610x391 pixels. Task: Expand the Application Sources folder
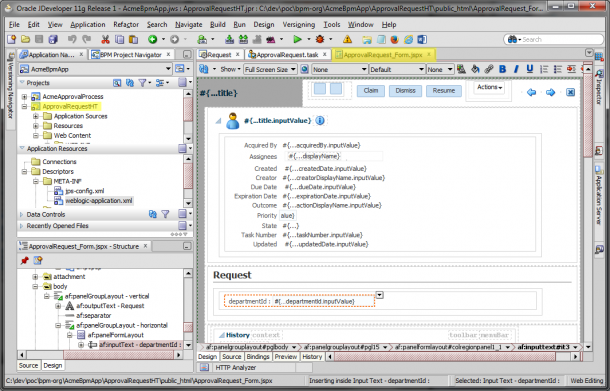[36, 116]
